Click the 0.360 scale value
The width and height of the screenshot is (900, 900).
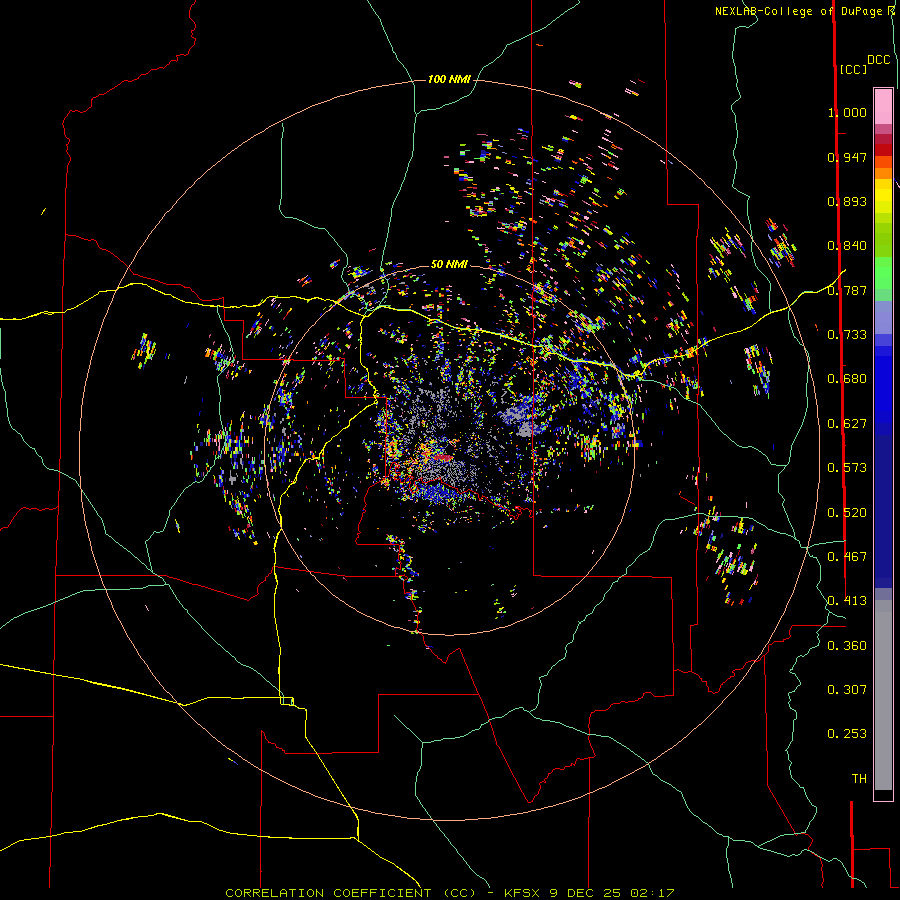(847, 646)
